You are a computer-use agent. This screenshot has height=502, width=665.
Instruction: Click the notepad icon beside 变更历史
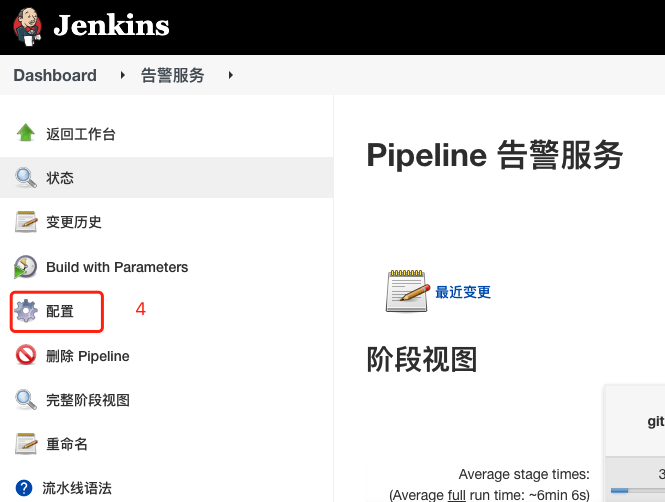[26, 222]
